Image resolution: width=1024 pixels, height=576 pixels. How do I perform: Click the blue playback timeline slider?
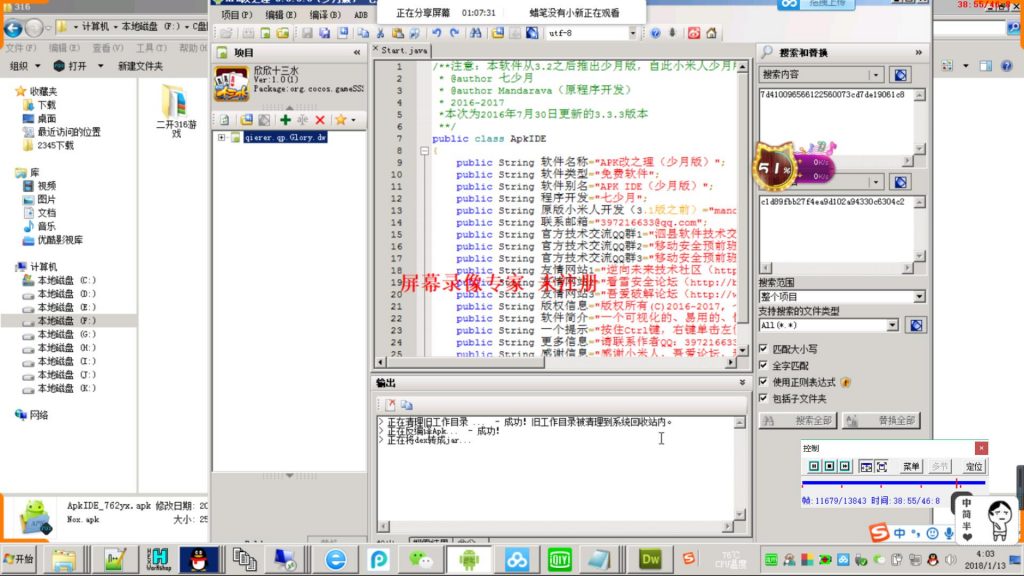pos(893,483)
